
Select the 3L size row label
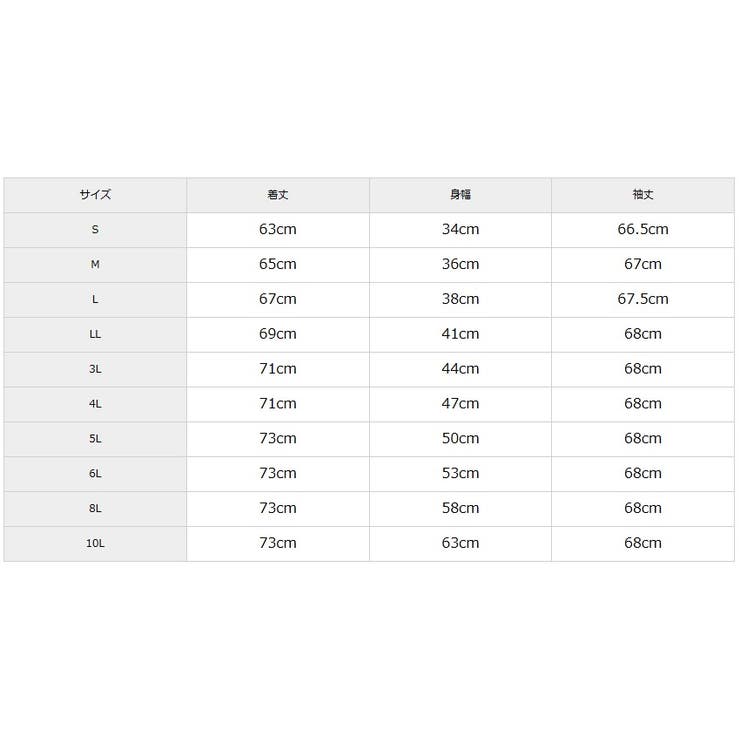95,370
